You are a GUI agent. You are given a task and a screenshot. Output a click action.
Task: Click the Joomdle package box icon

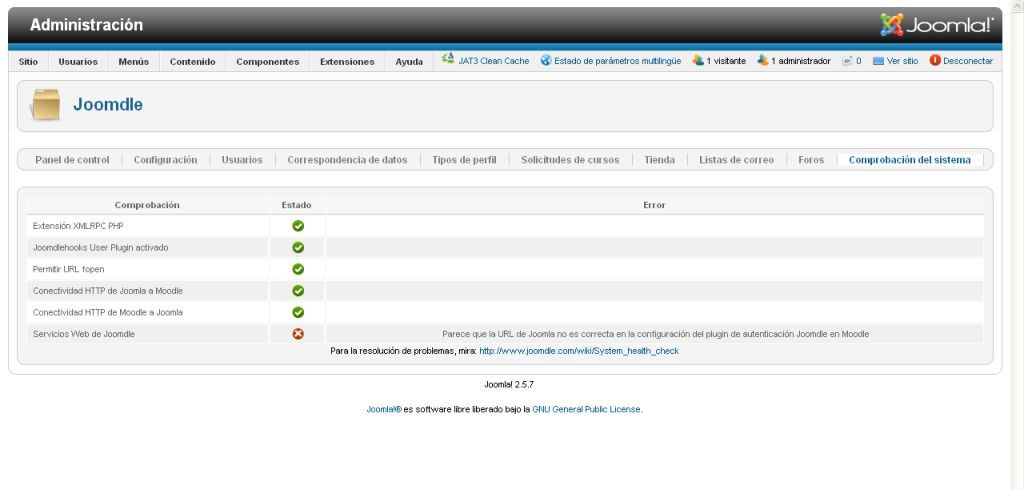(x=46, y=106)
